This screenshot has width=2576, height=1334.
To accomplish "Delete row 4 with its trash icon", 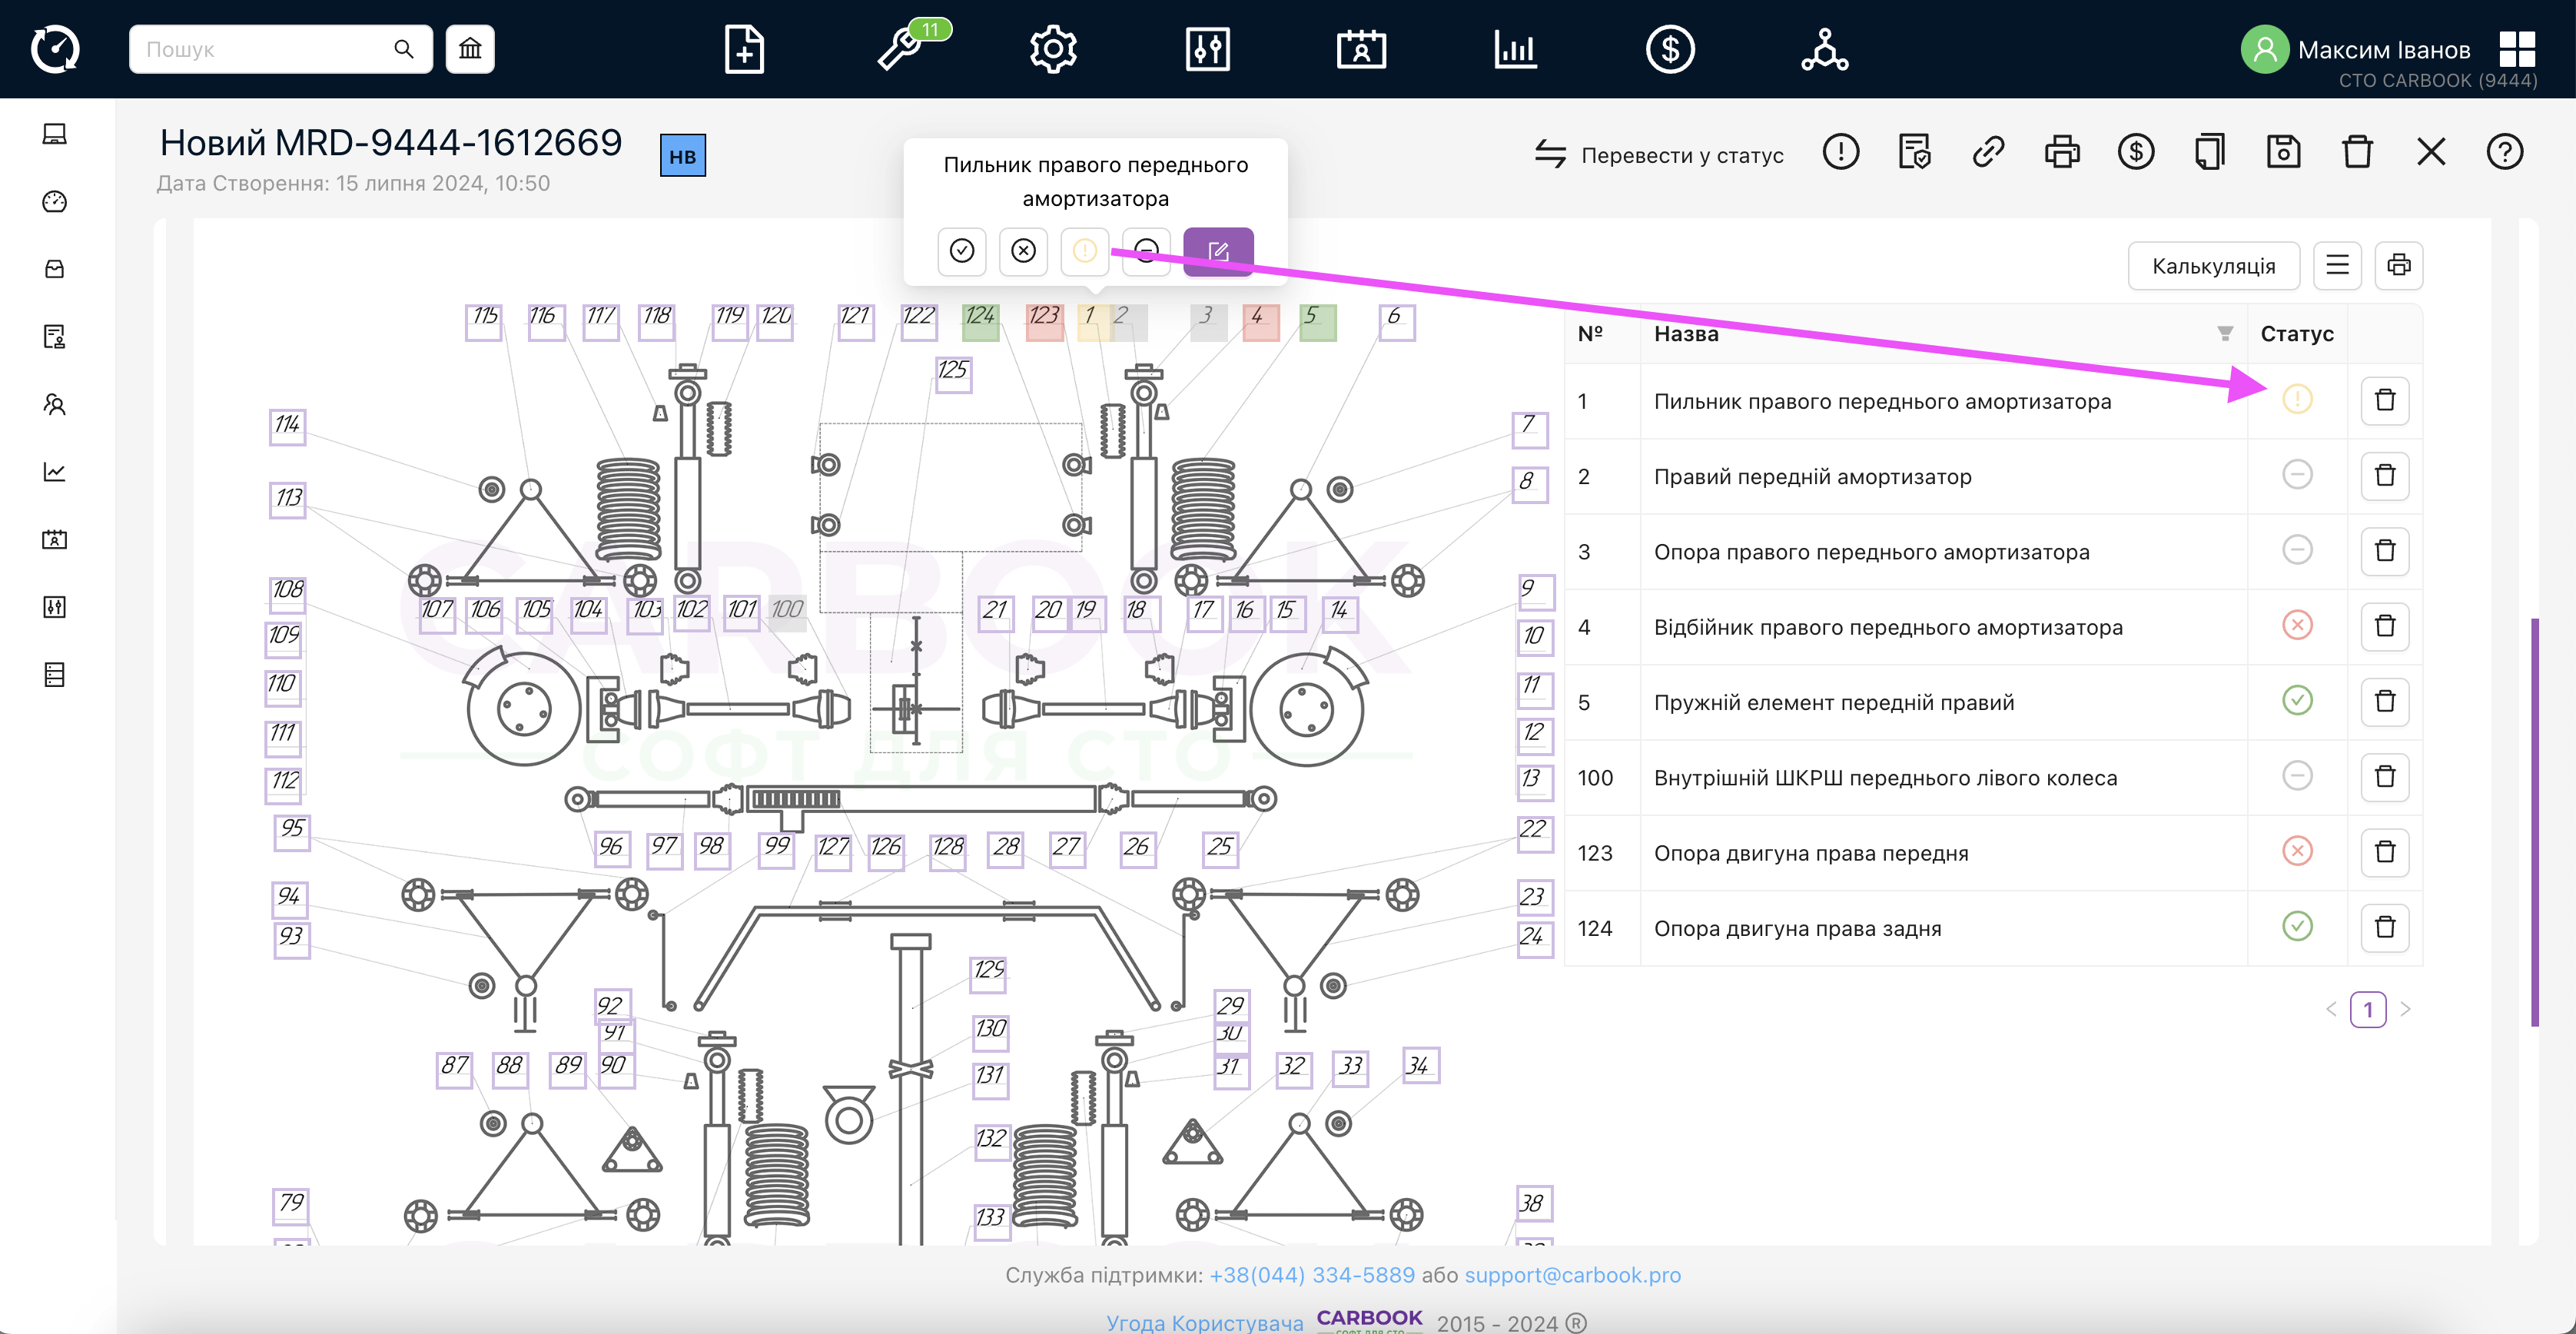I will point(2384,626).
